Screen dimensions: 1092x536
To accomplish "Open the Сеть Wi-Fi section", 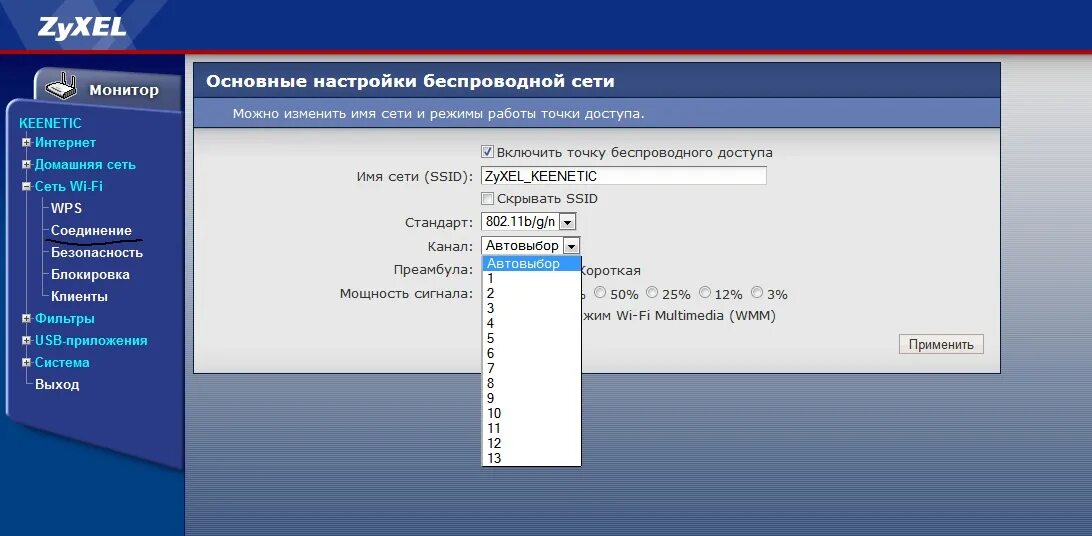I will click(69, 187).
